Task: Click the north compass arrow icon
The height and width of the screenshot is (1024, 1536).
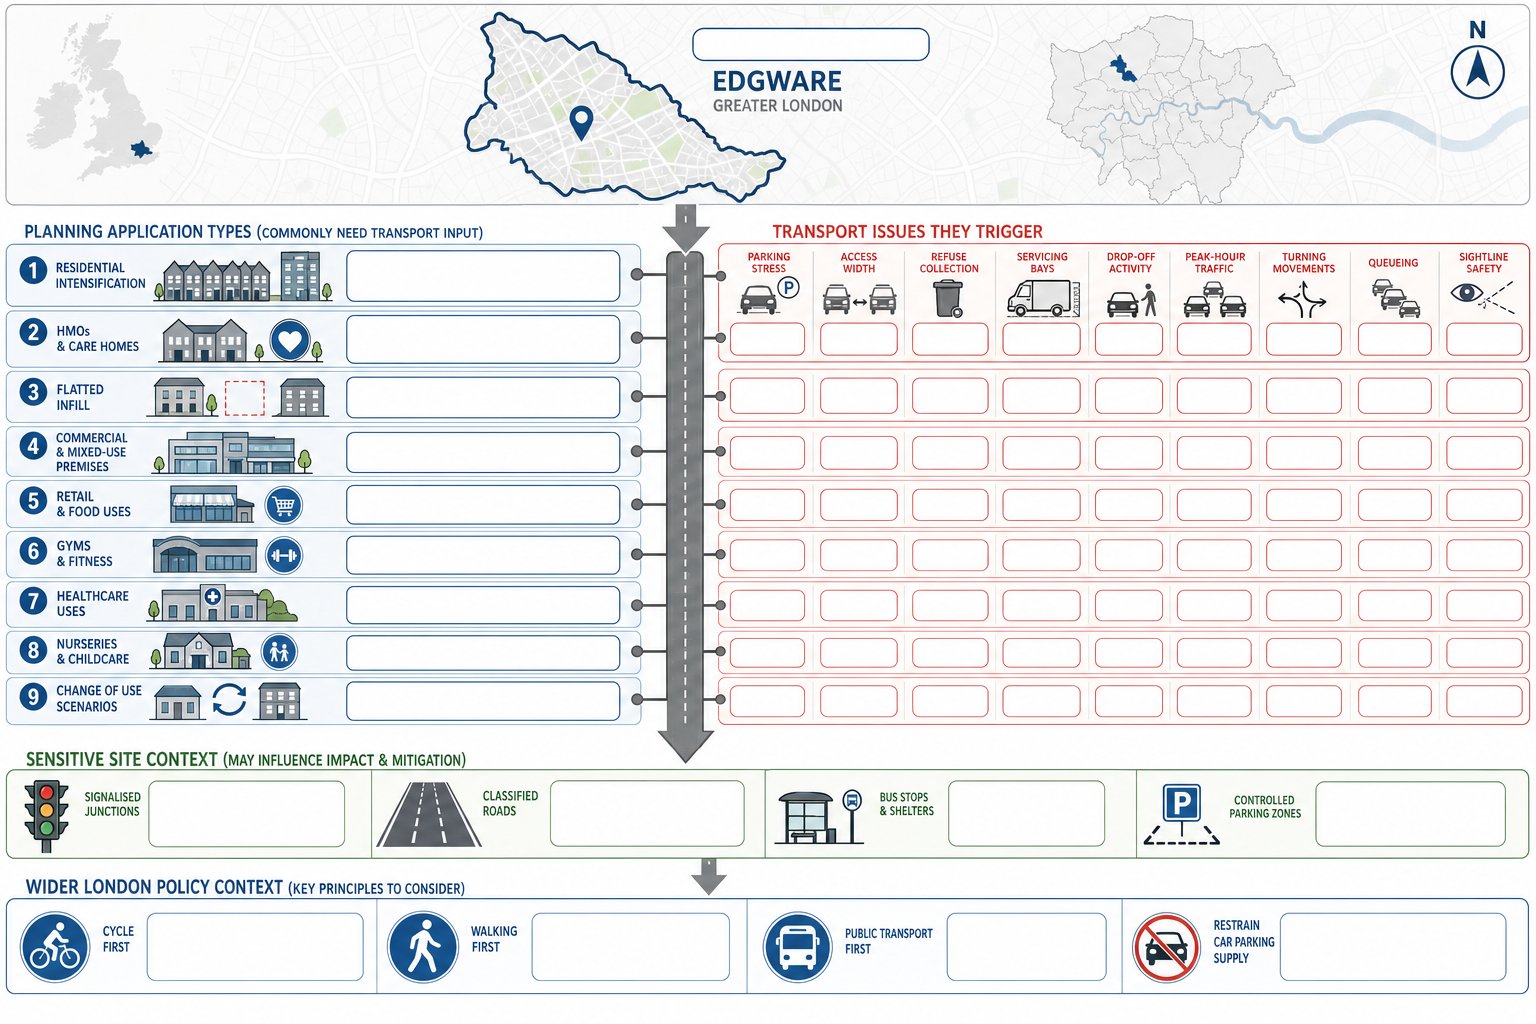Action: pos(1477,72)
